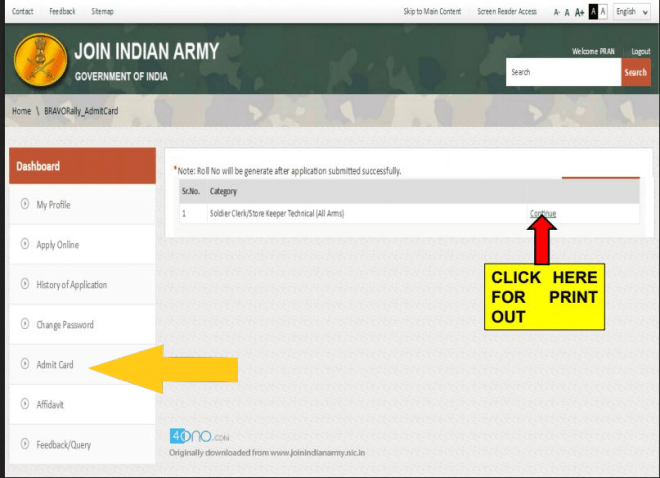Open Feedback/Query in the sidebar
This screenshot has height=478, width=660.
(82, 444)
